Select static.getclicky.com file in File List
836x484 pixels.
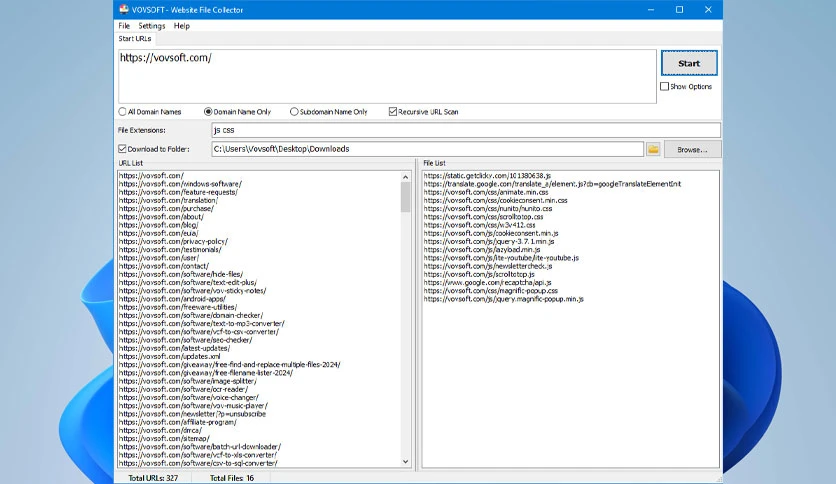(x=487, y=175)
